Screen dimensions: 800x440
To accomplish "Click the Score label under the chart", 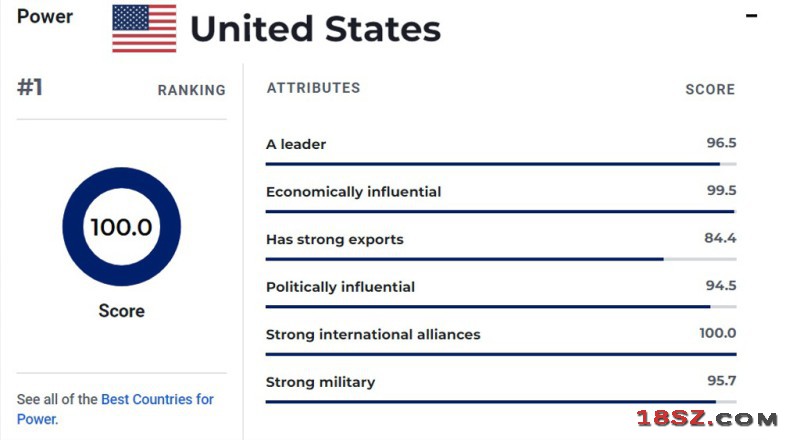I will click(121, 311).
